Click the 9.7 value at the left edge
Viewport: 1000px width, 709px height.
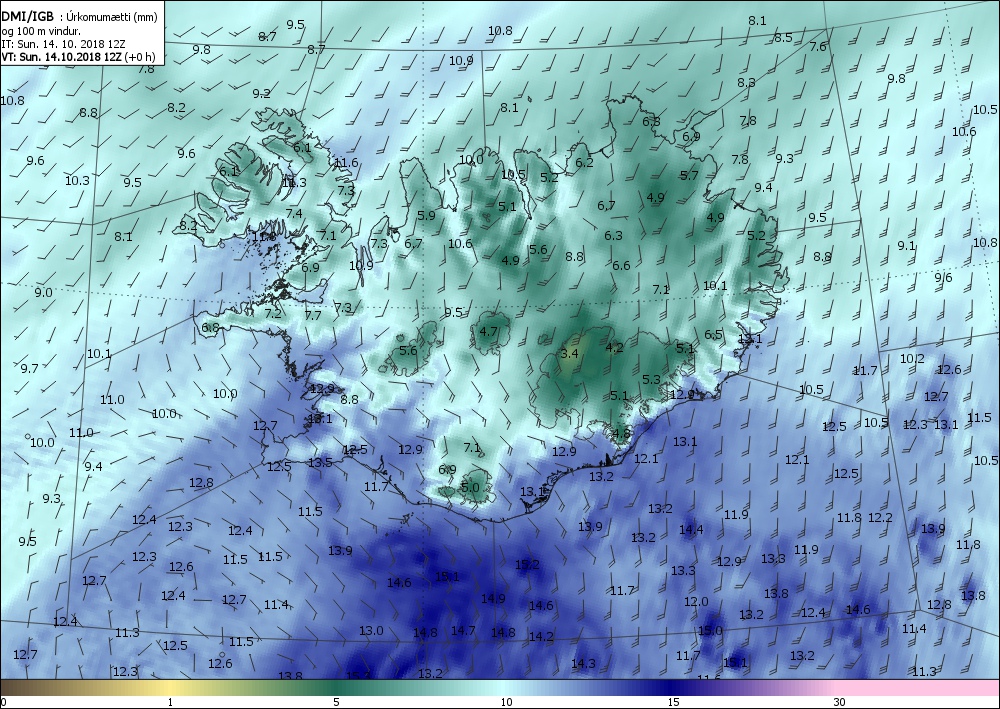[29, 369]
